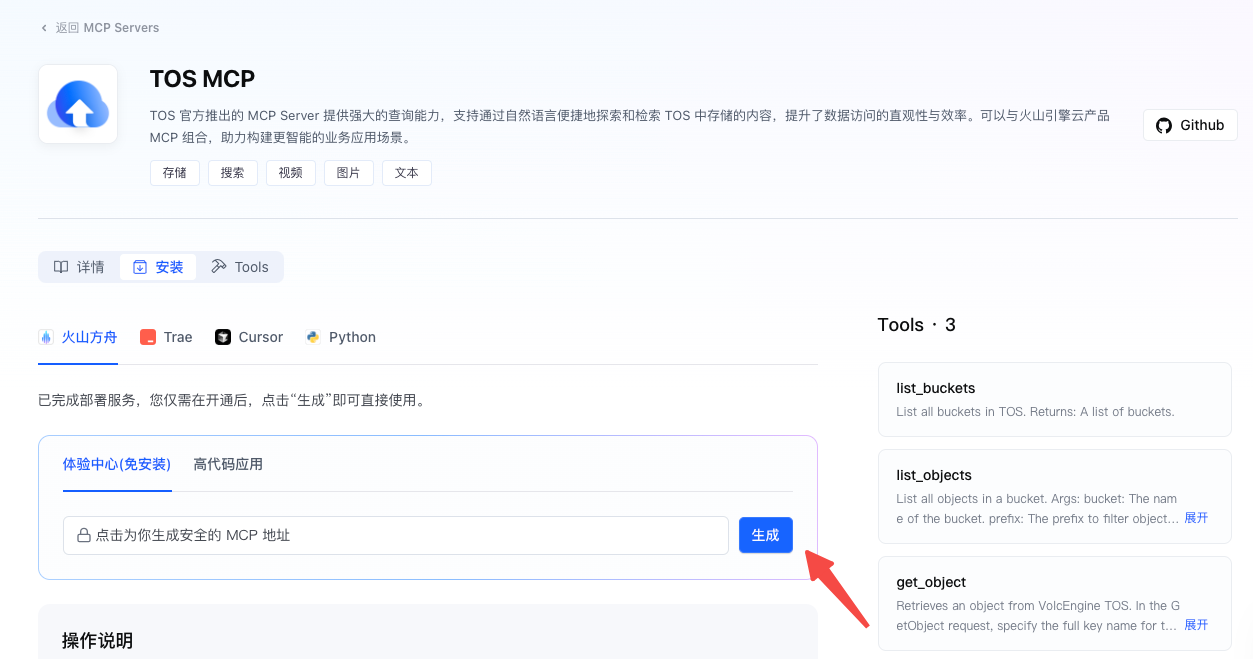Return via 返回 MCP Servers link
The height and width of the screenshot is (659, 1253).
[107, 28]
